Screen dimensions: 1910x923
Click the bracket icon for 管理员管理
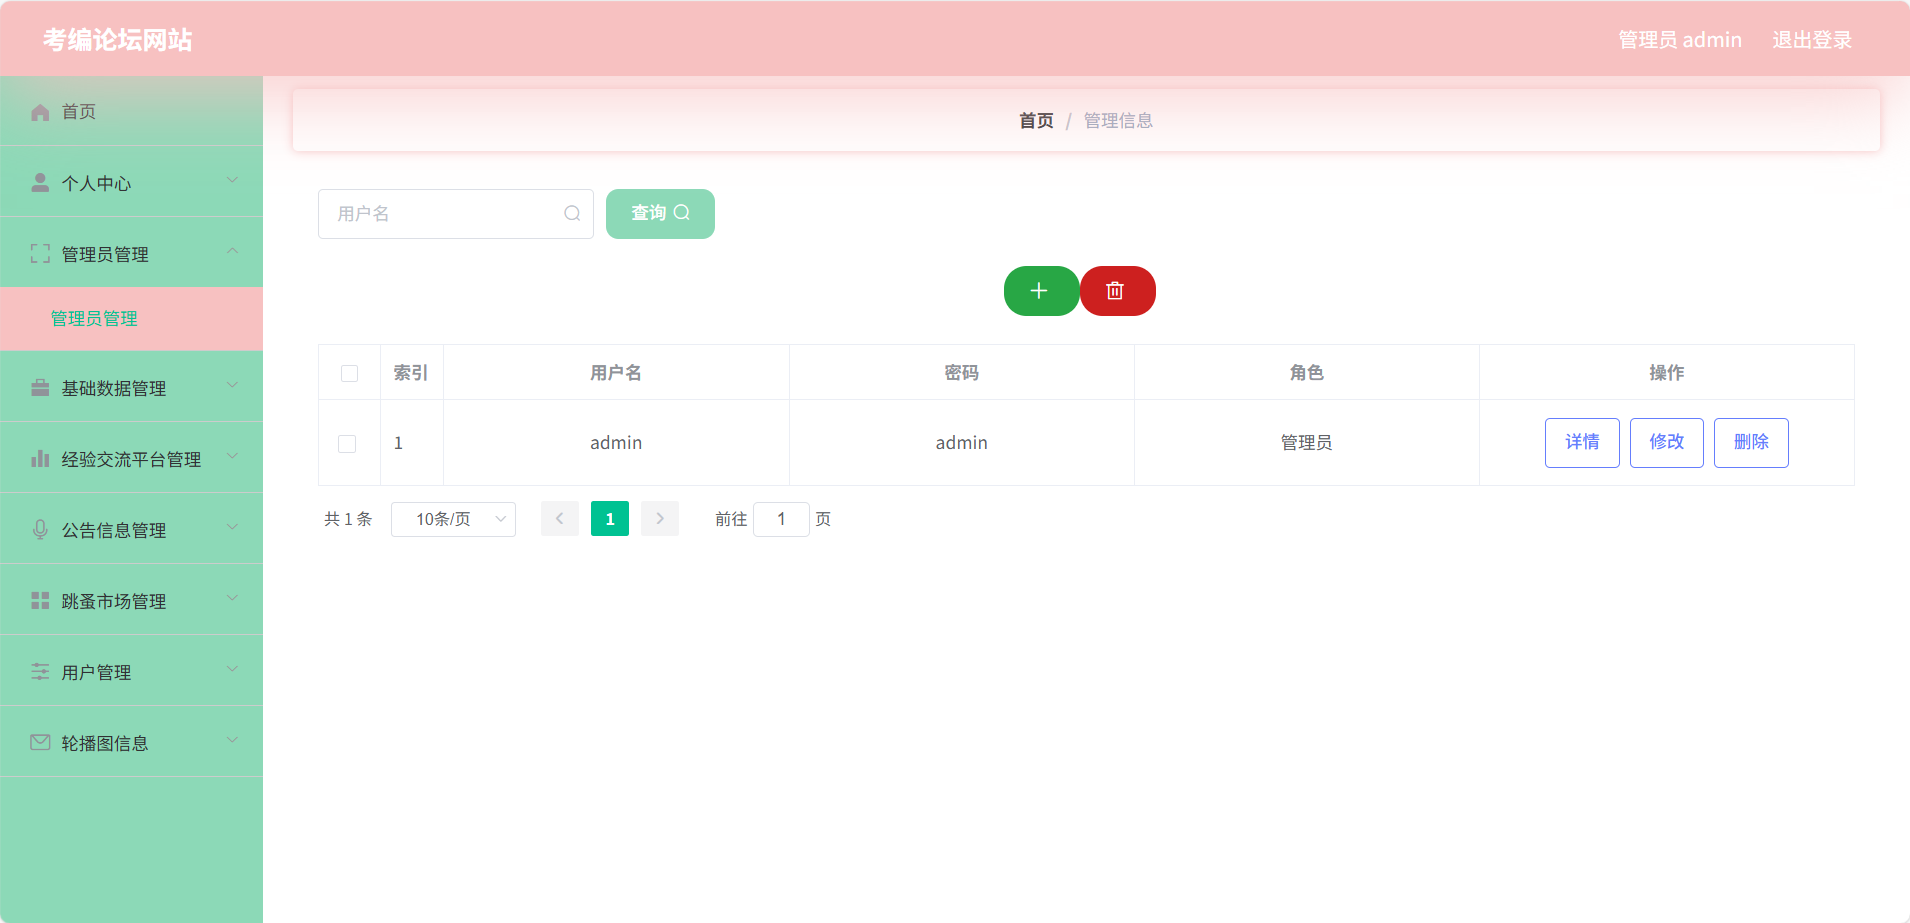click(40, 254)
